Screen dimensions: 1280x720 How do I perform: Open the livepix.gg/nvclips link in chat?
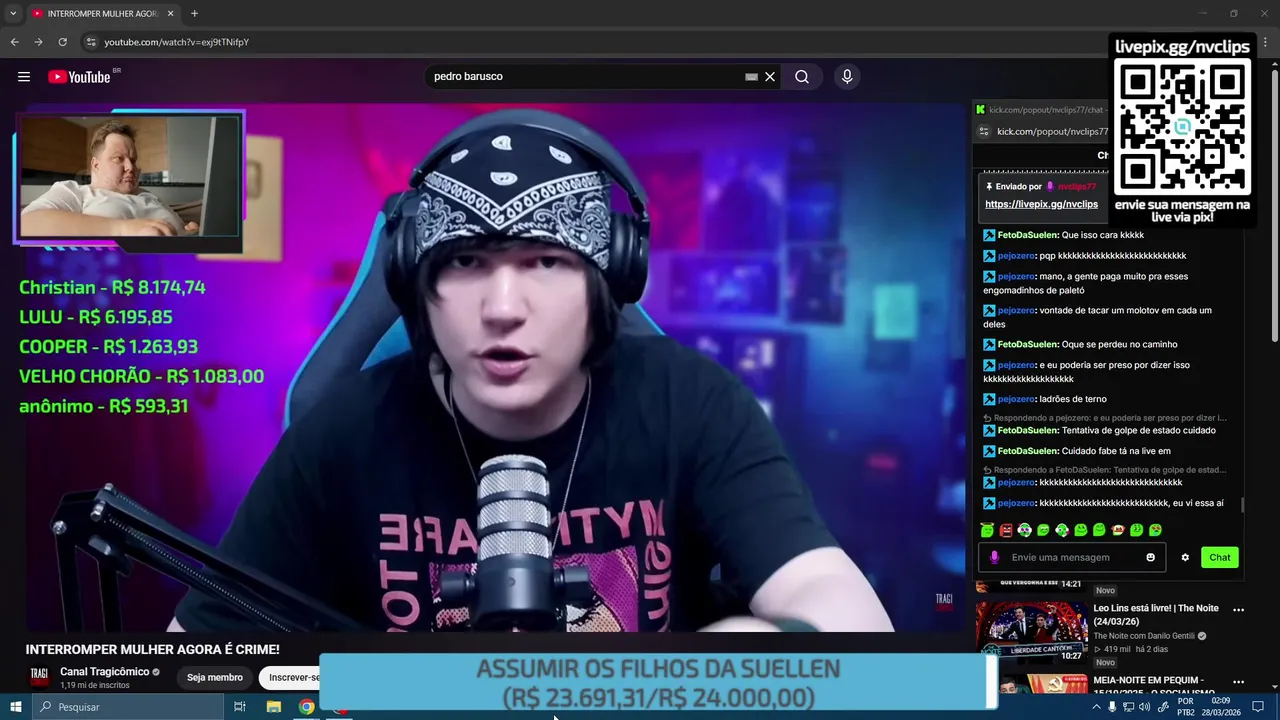point(1041,204)
